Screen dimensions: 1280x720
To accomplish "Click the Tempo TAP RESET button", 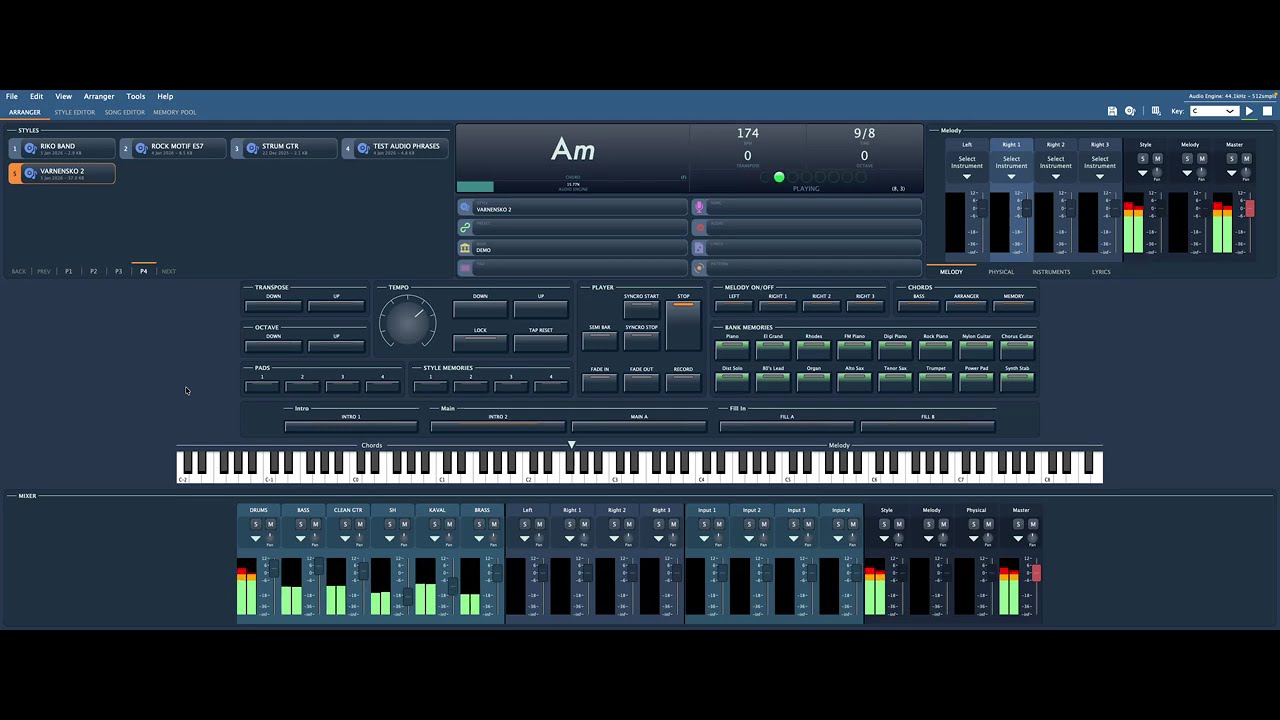I will [540, 342].
